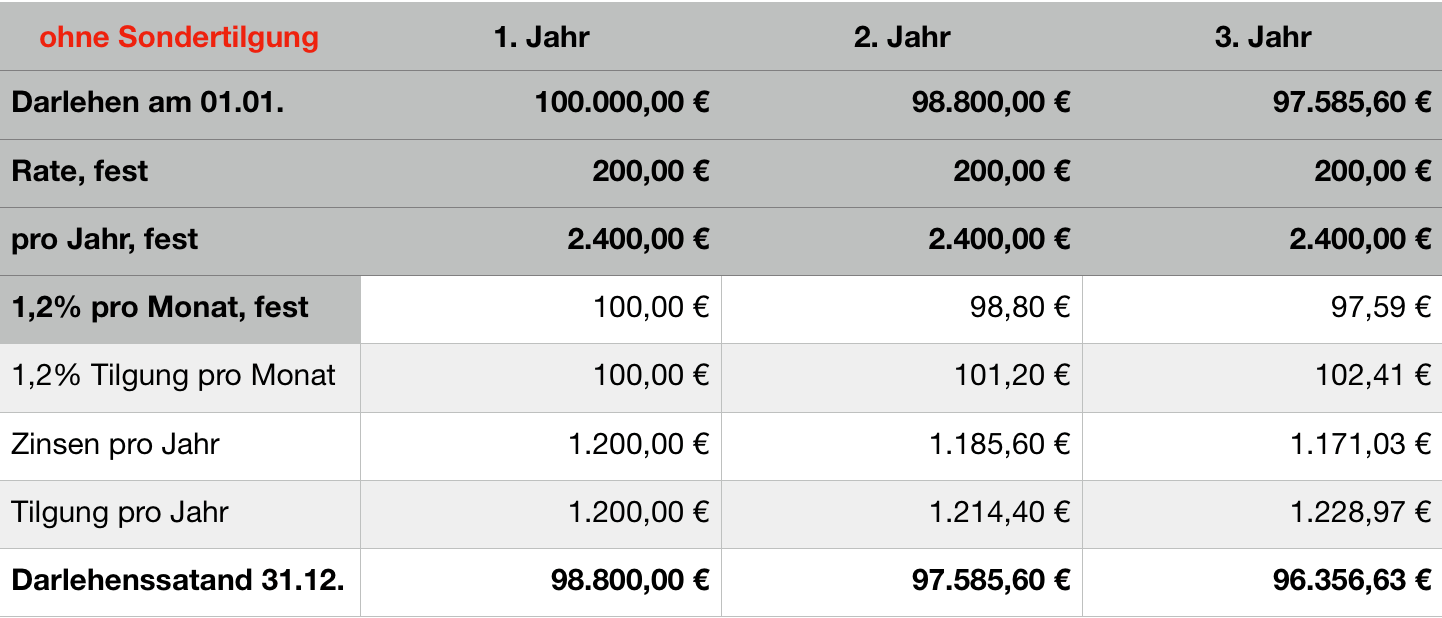Viewport: 1442px width, 618px height.
Task: Select the 1.185,60 € yearly interest cell
Action: (1000, 443)
